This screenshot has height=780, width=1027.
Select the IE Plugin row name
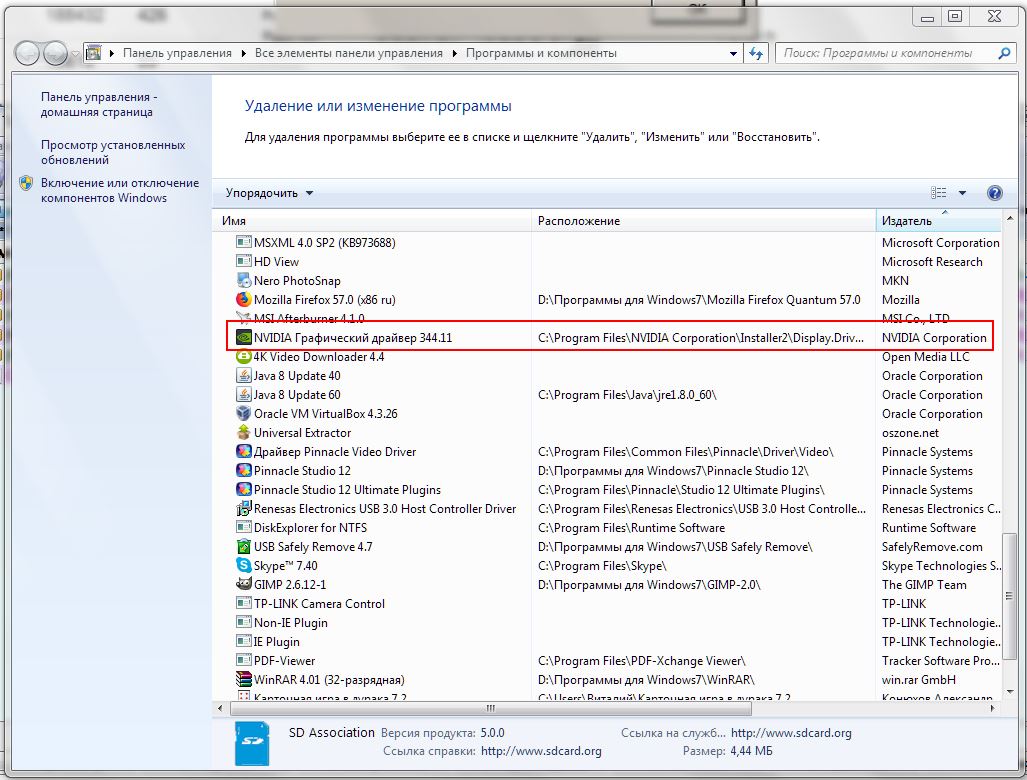click(x=276, y=642)
